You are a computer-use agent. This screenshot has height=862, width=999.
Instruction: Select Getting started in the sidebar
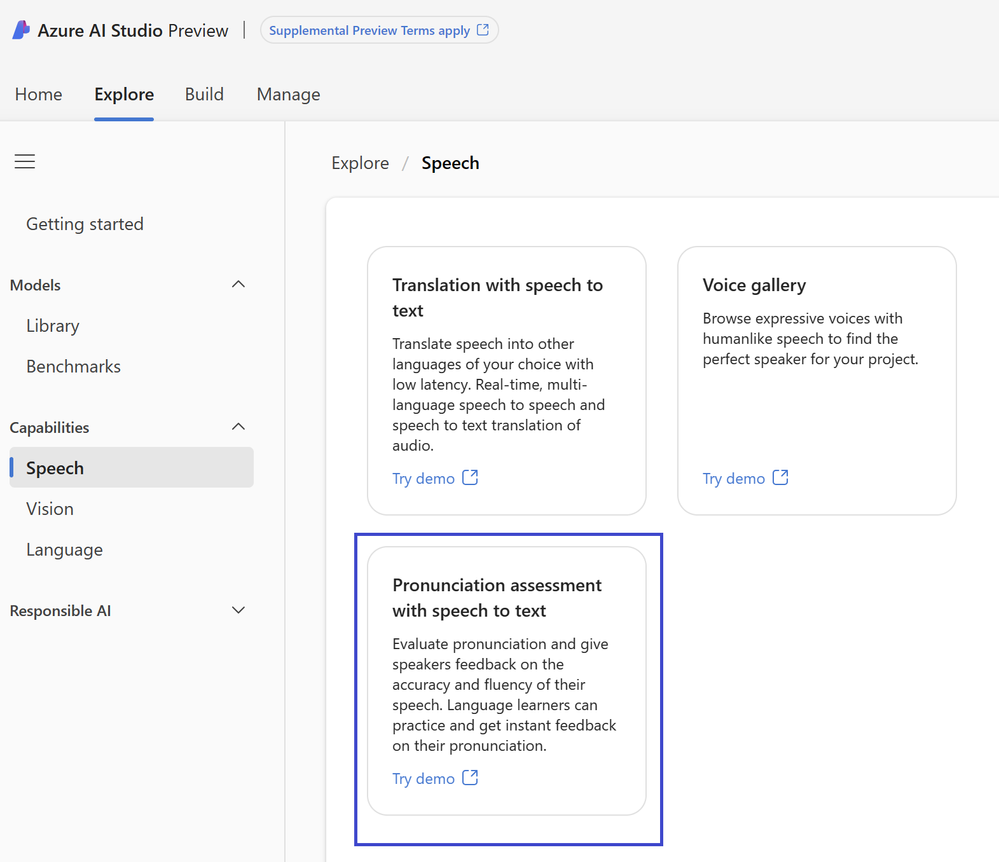[x=85, y=224]
